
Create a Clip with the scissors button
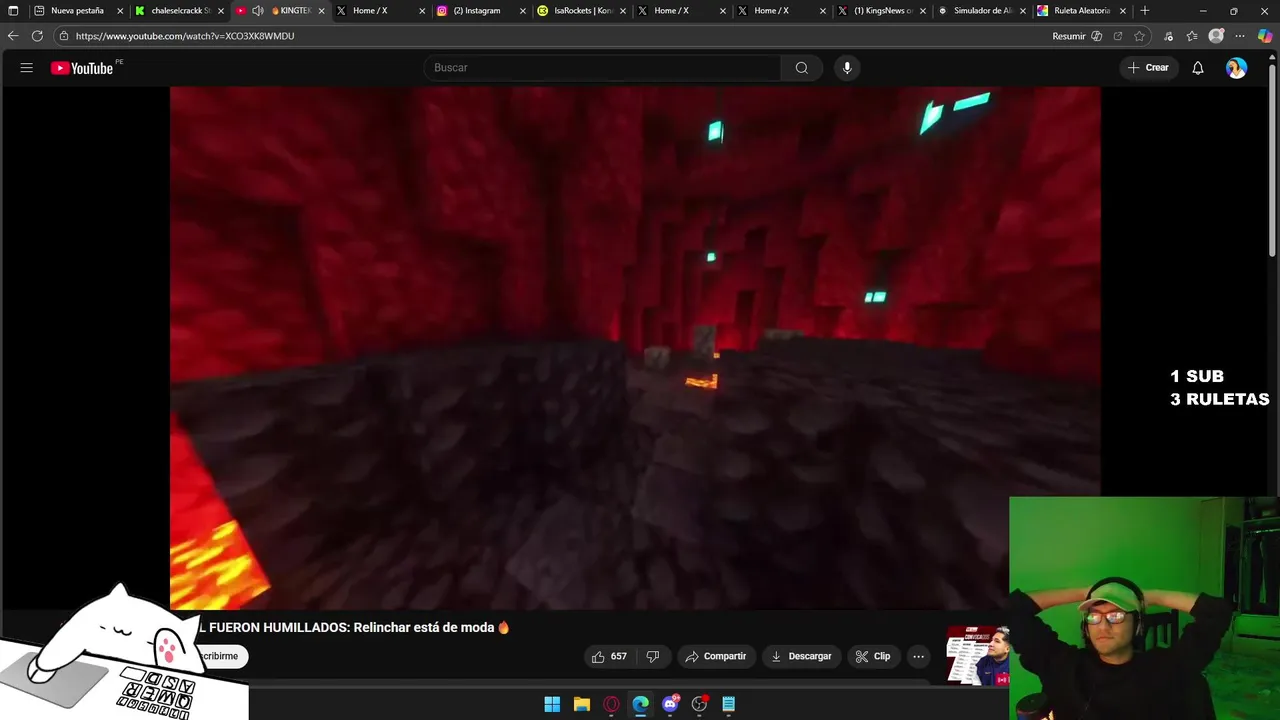pos(872,657)
